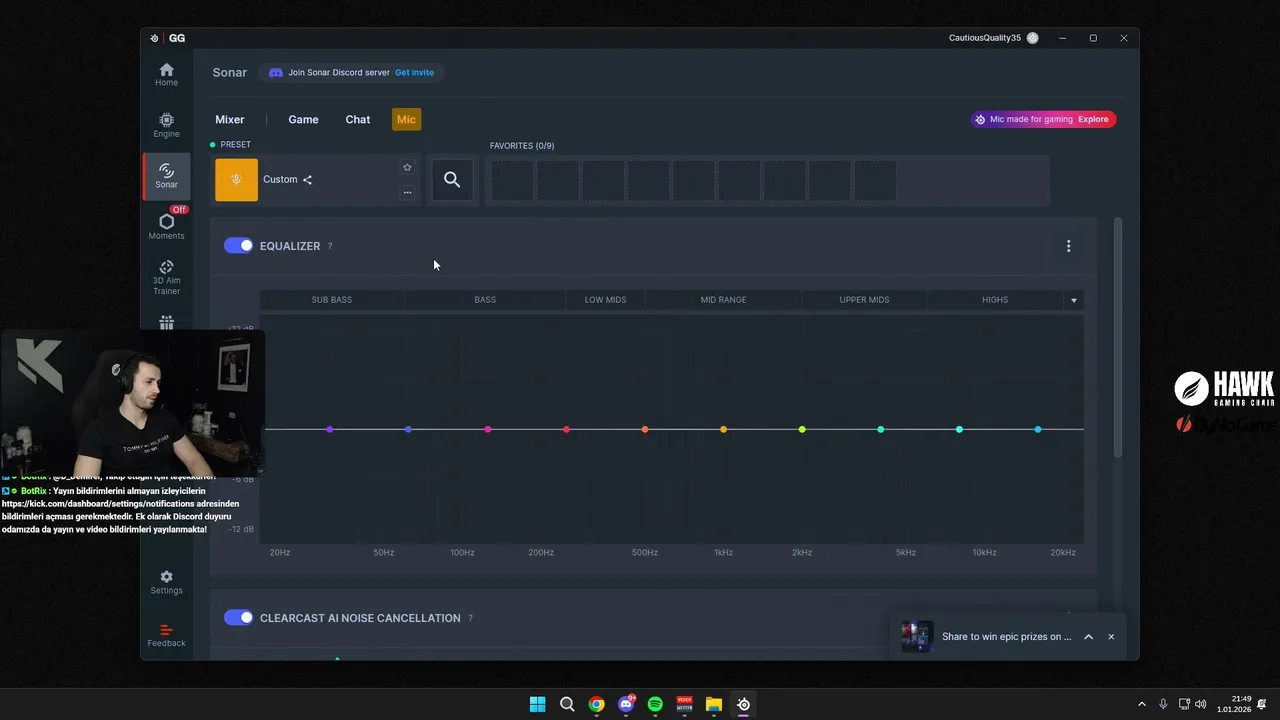Viewport: 1280px width, 720px height.
Task: Add preset to favorites with star
Action: [407, 167]
